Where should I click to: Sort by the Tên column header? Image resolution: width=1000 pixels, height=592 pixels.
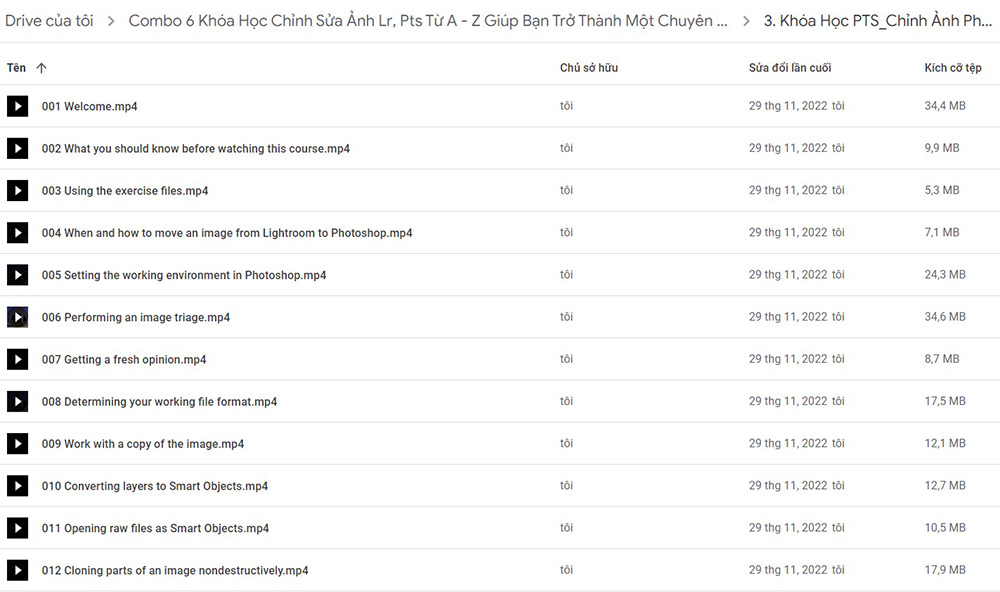tap(17, 68)
